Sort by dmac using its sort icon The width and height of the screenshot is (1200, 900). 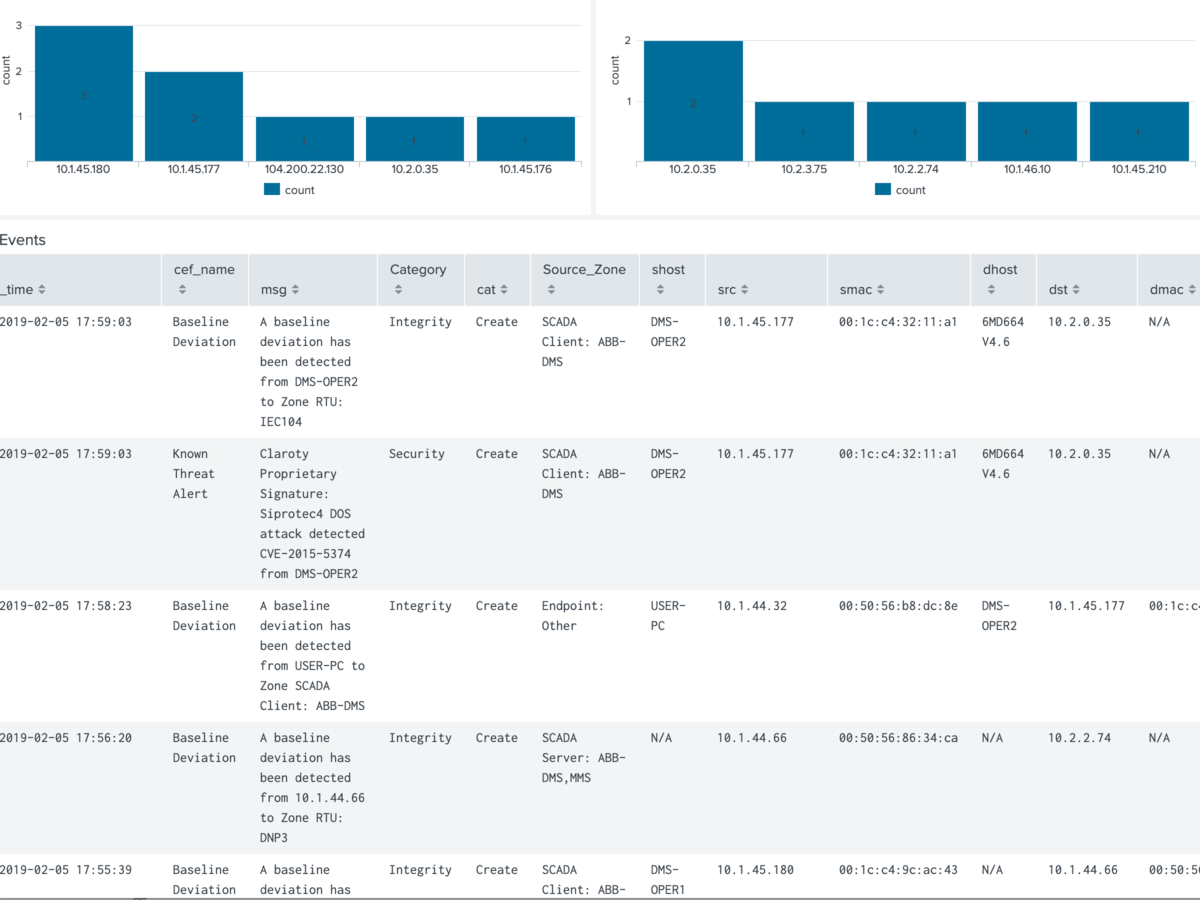click(1191, 290)
